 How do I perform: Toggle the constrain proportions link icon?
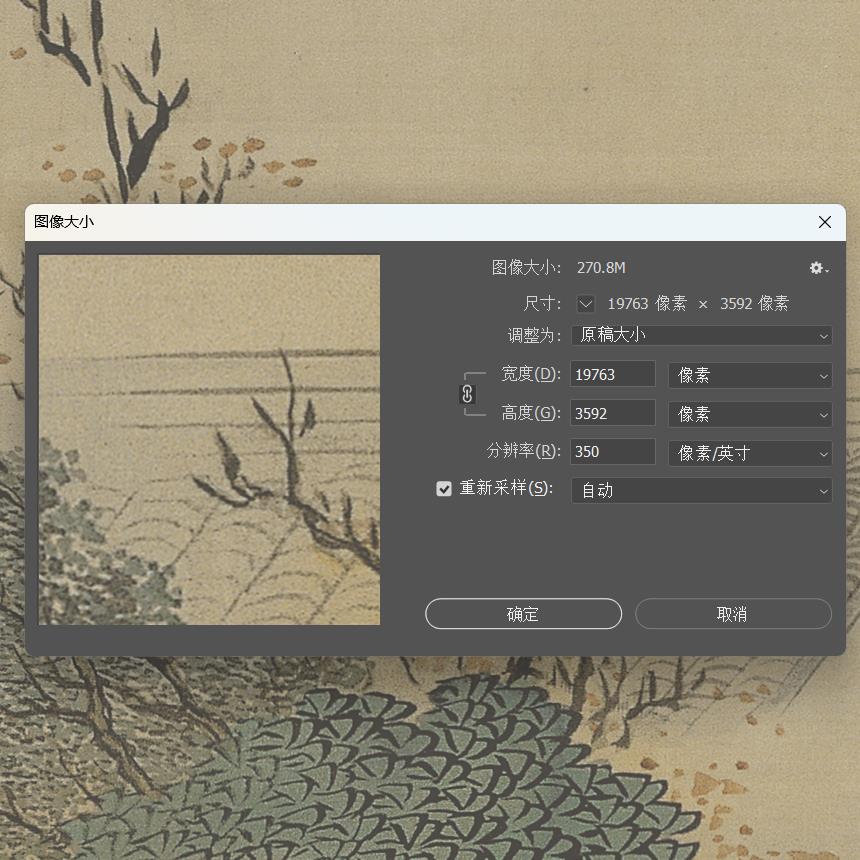click(x=467, y=394)
